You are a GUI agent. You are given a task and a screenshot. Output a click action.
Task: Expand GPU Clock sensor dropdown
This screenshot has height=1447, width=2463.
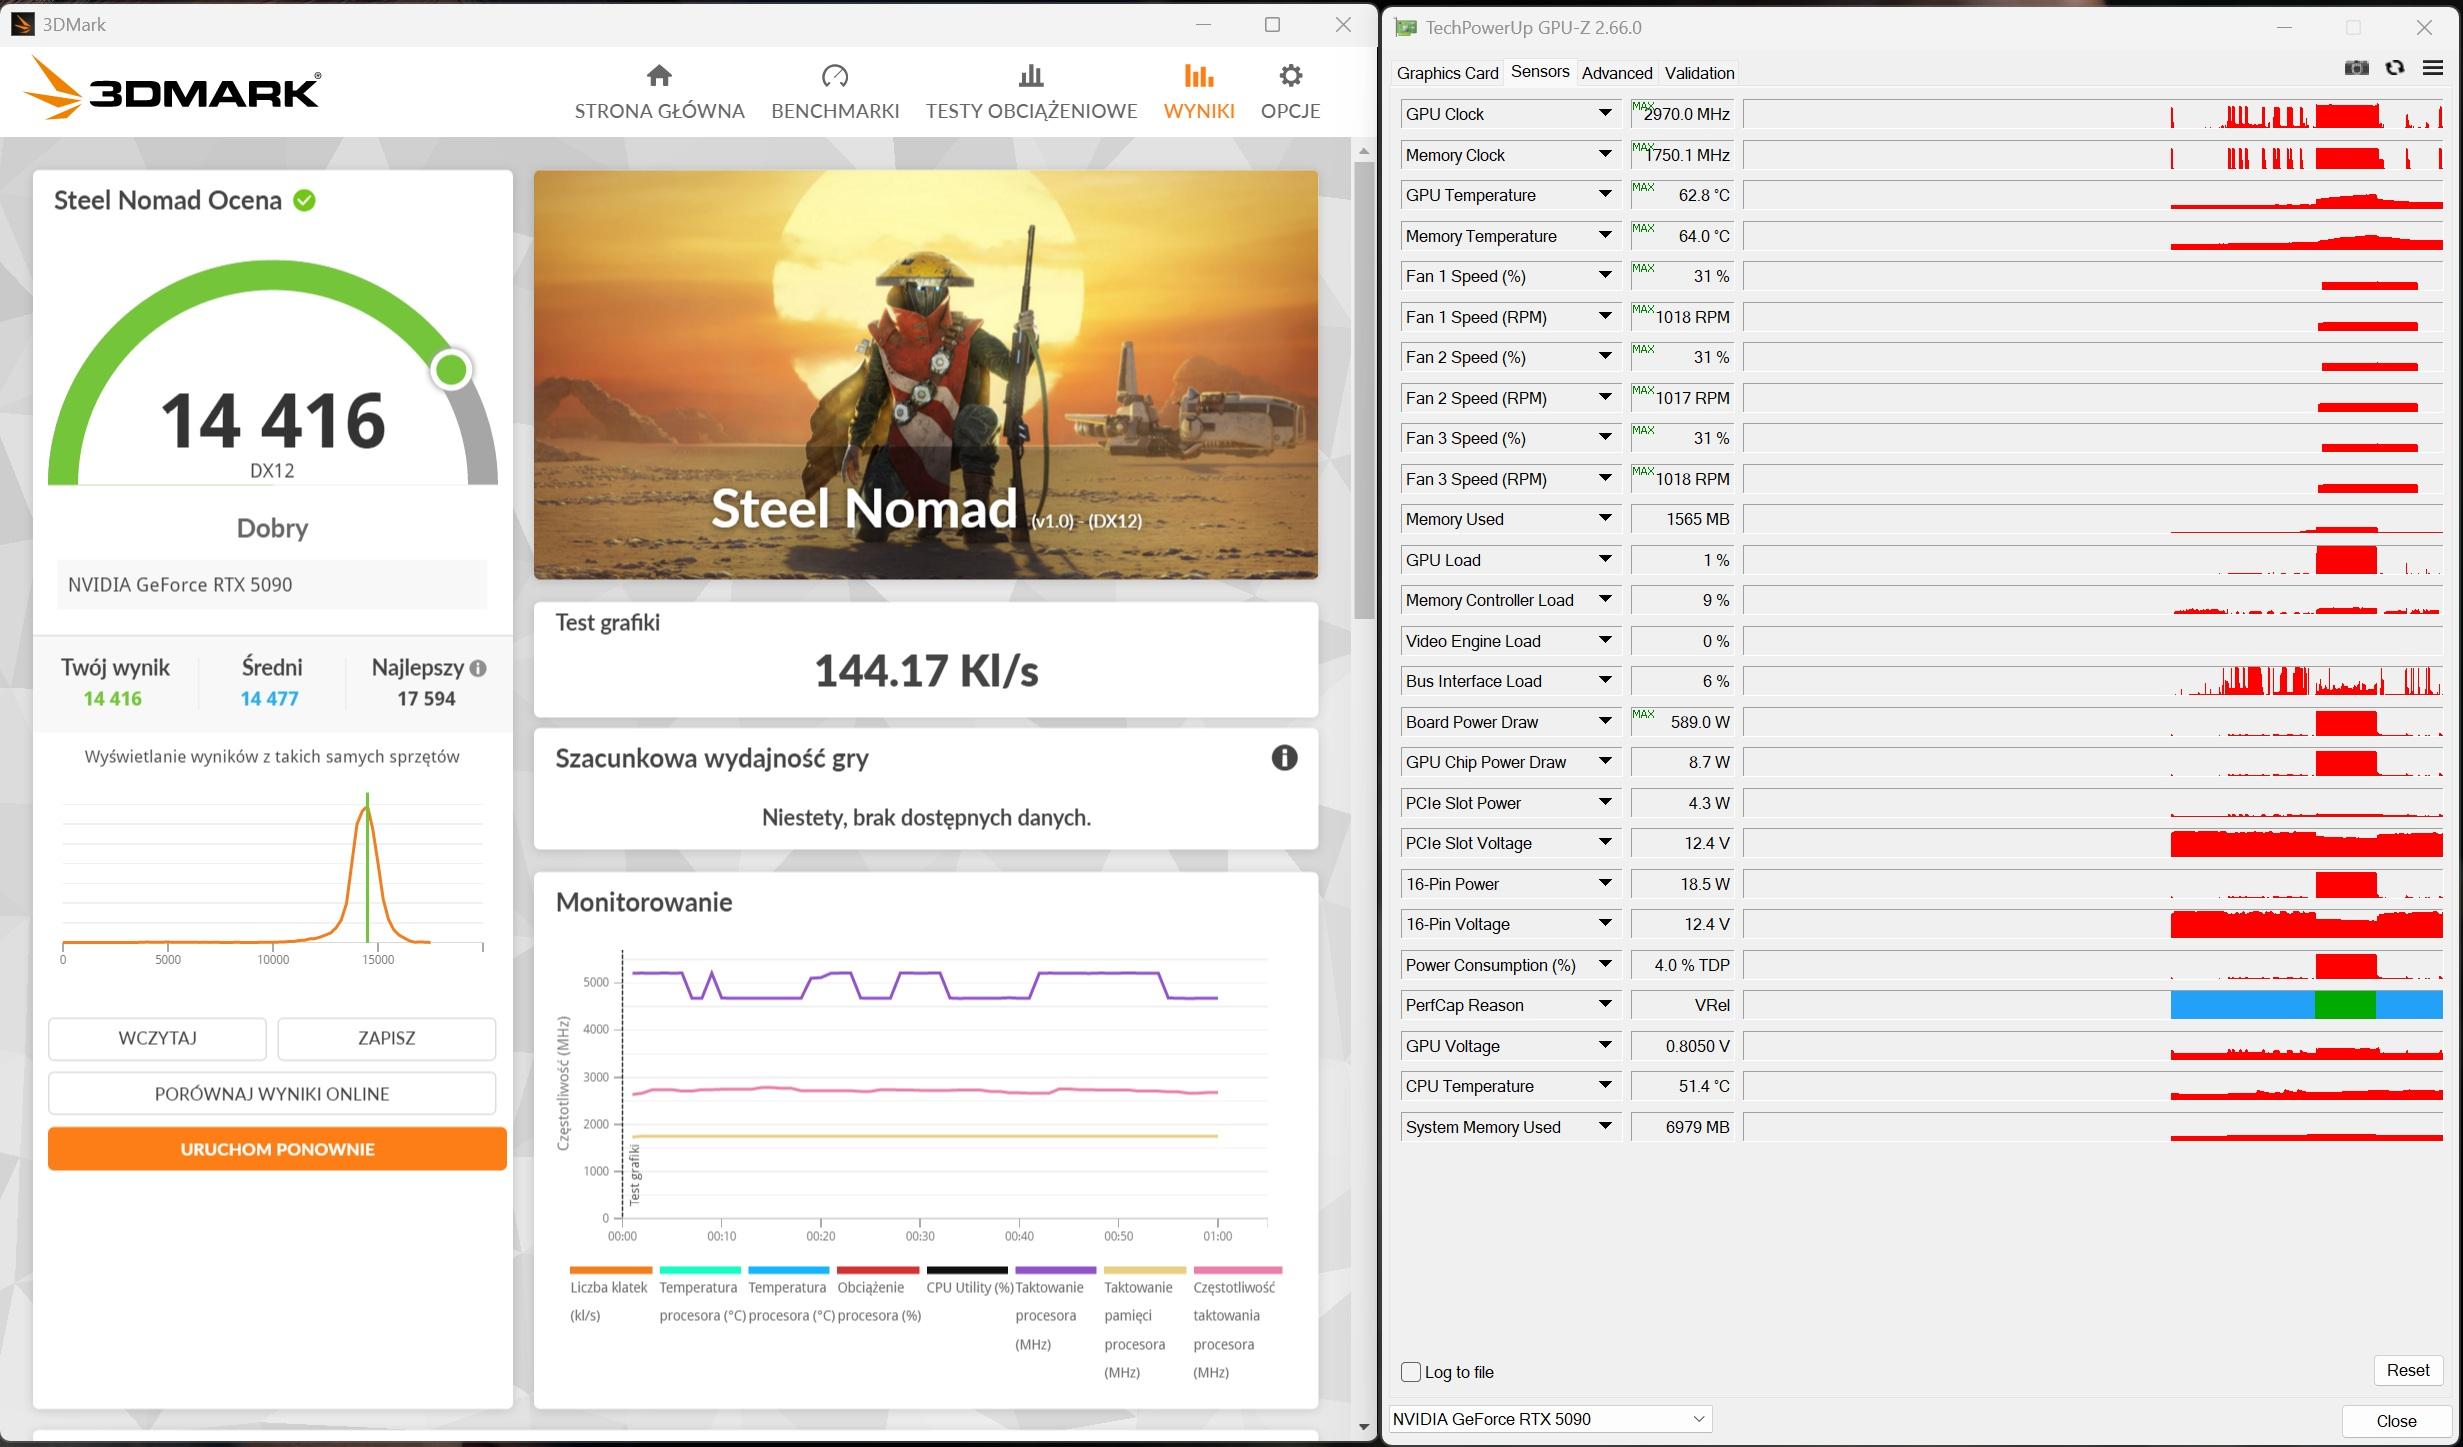(1605, 113)
